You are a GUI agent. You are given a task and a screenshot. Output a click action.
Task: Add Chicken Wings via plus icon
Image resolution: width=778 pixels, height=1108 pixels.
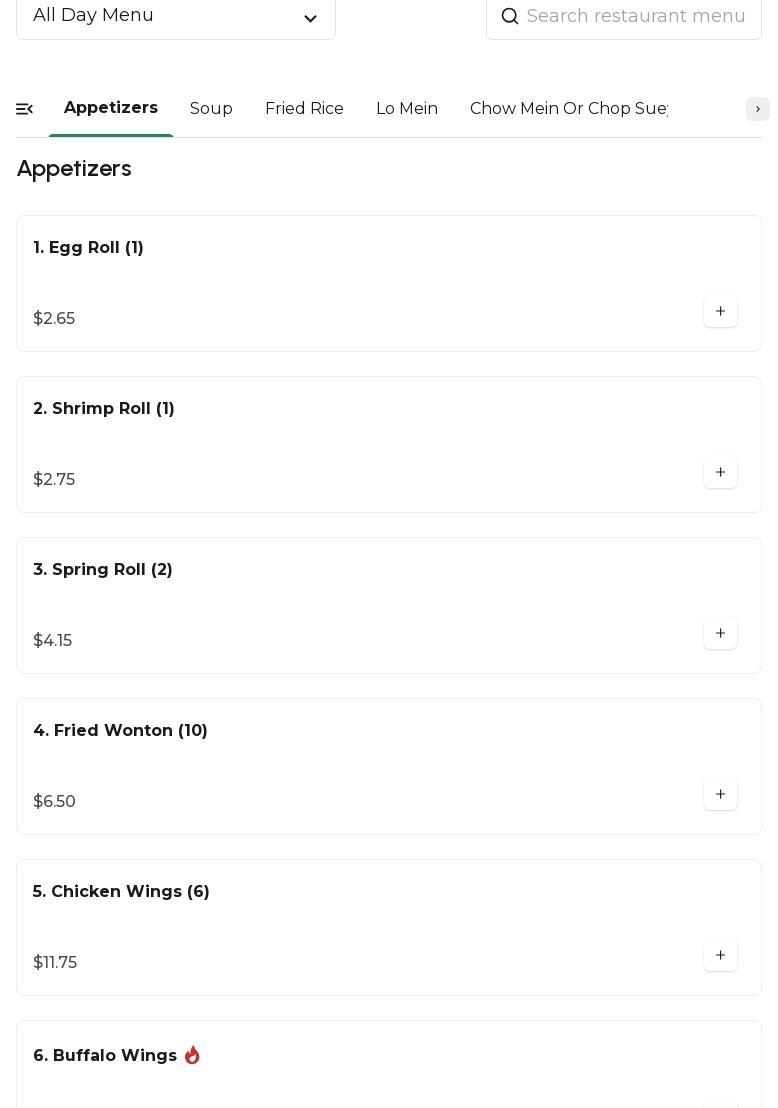click(720, 956)
